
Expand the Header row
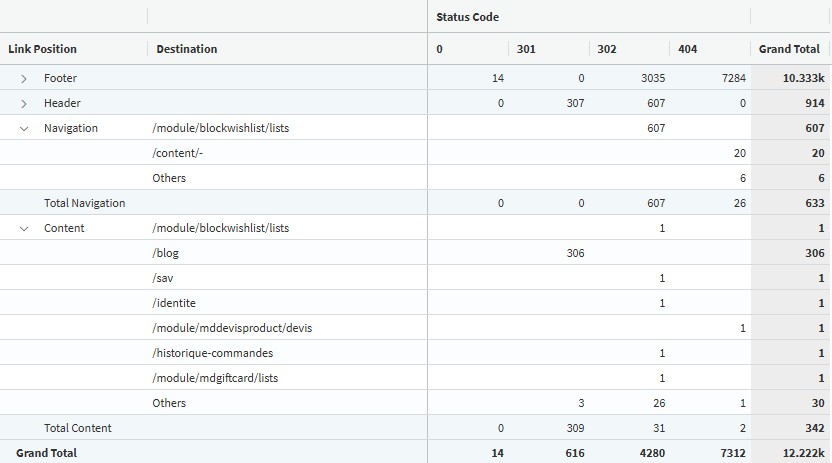24,103
